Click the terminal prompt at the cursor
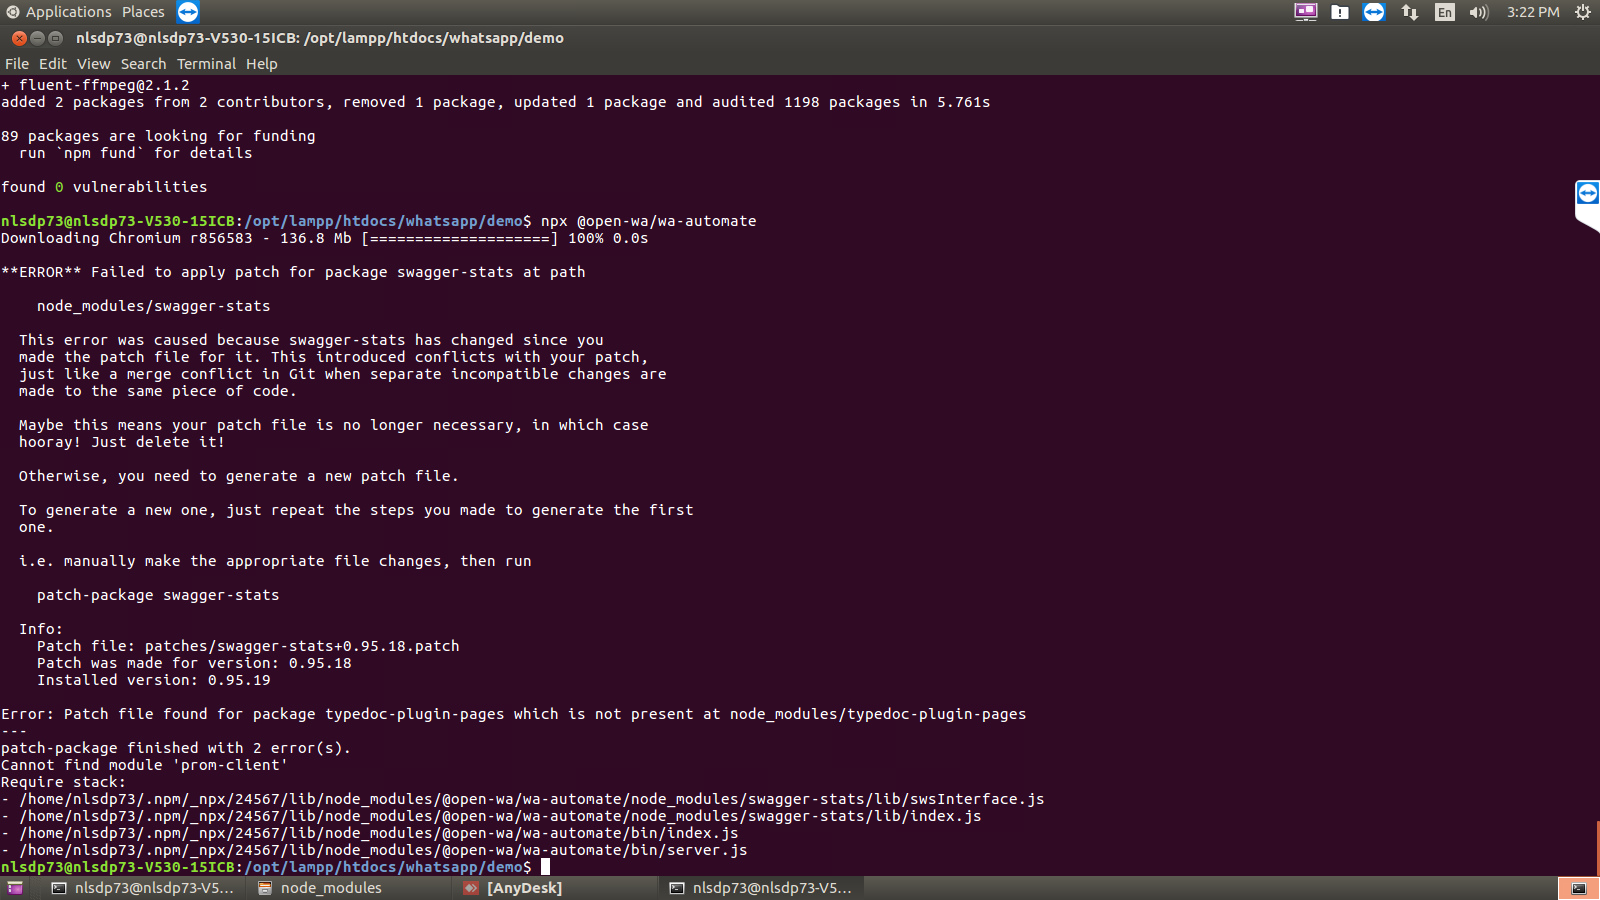The height and width of the screenshot is (900, 1600). pyautogui.click(x=544, y=867)
